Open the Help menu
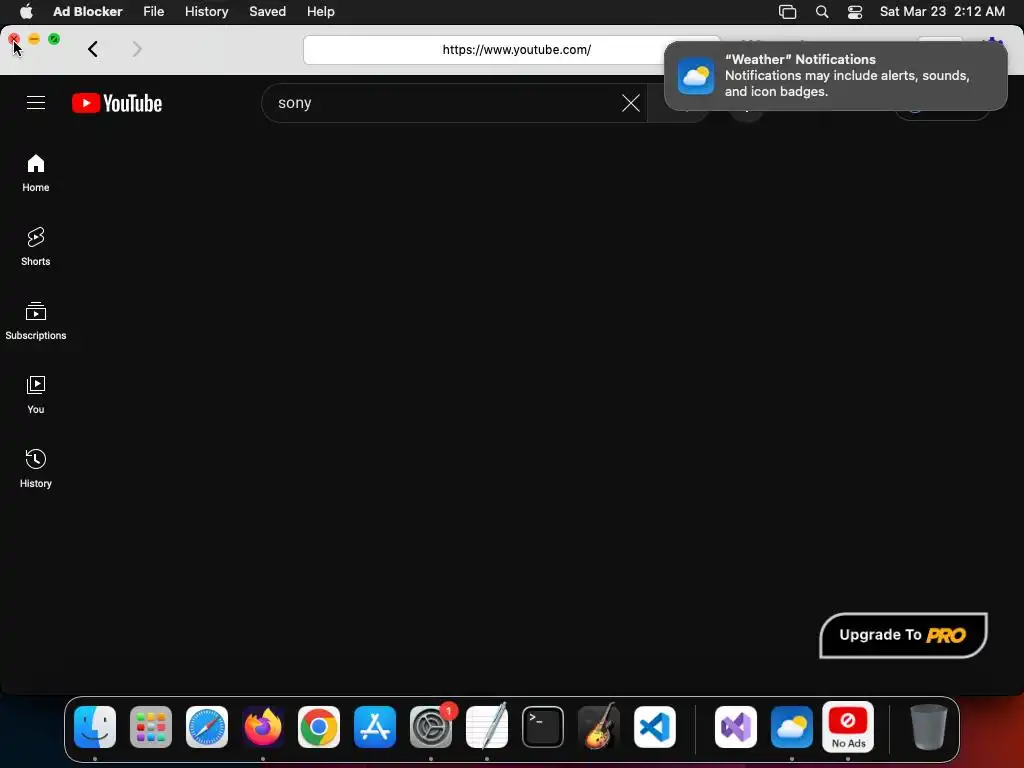The height and width of the screenshot is (768, 1024). pos(321,12)
